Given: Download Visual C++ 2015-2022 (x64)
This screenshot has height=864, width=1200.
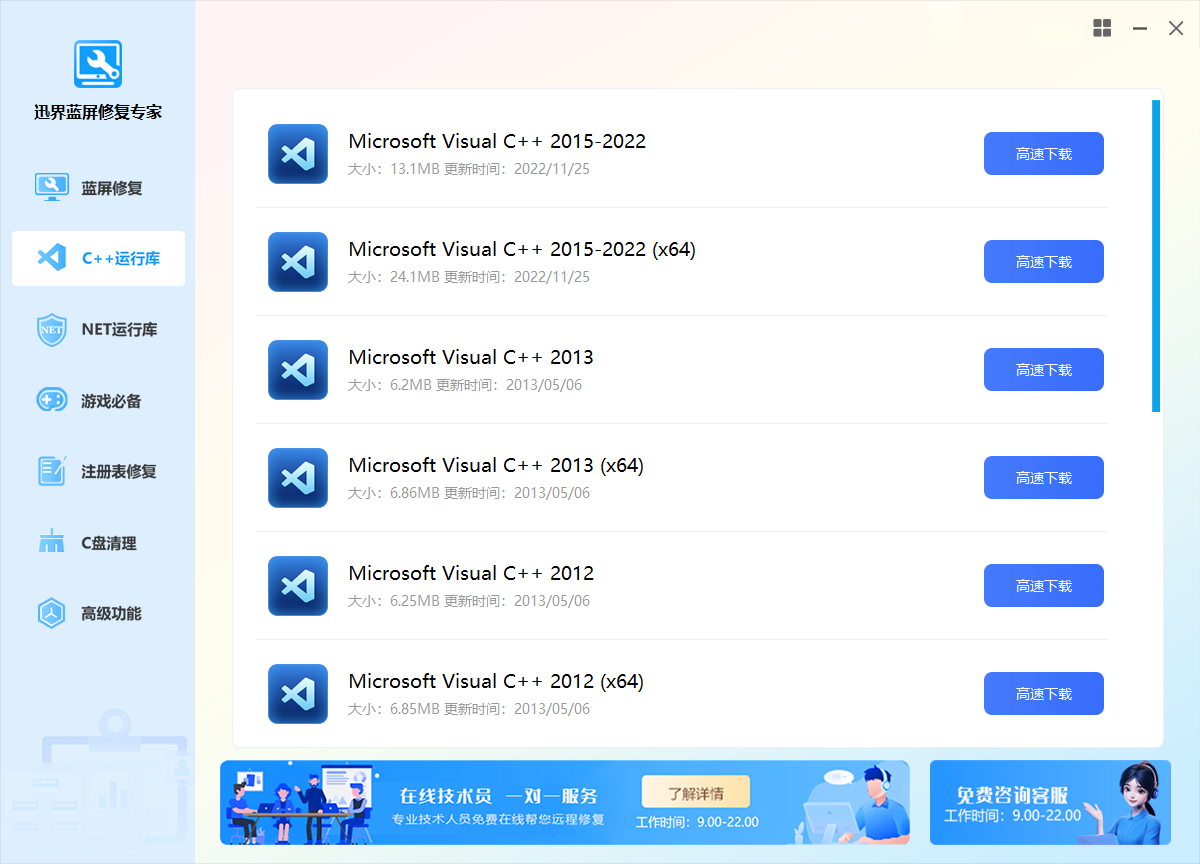Looking at the screenshot, I should point(1043,262).
